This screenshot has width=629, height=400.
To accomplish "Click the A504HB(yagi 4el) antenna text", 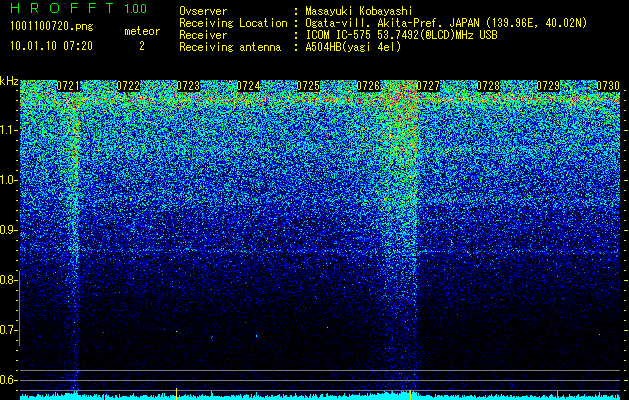I will click(x=353, y=47).
